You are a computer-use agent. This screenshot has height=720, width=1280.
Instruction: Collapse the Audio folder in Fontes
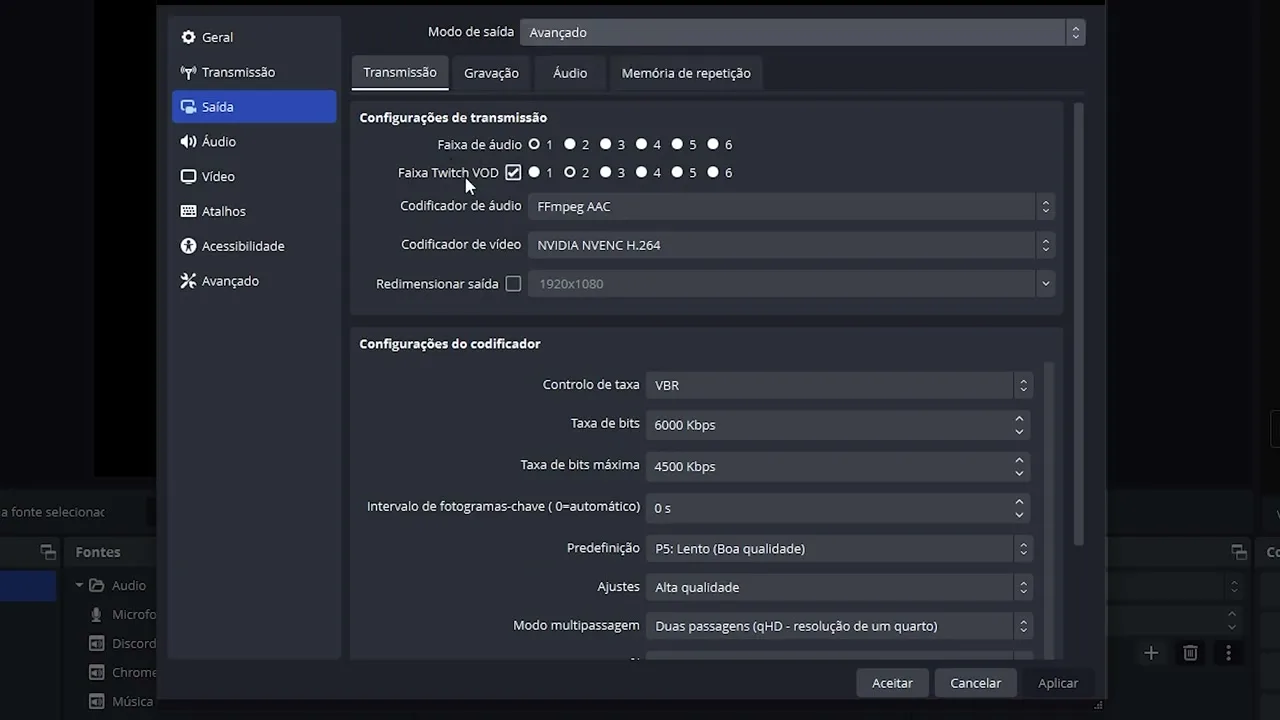point(79,585)
